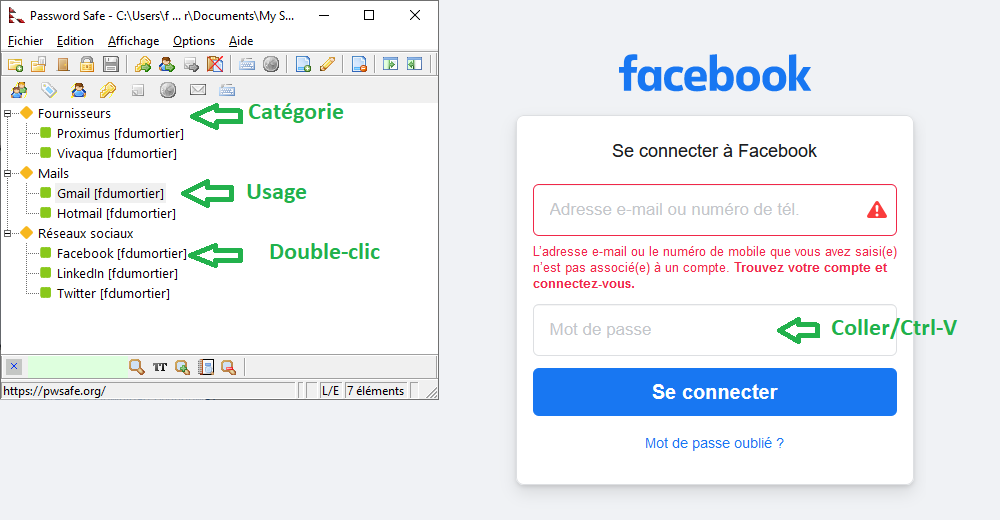This screenshot has height=520, width=1000.
Task: Click the Se connecter button
Action: tap(715, 392)
